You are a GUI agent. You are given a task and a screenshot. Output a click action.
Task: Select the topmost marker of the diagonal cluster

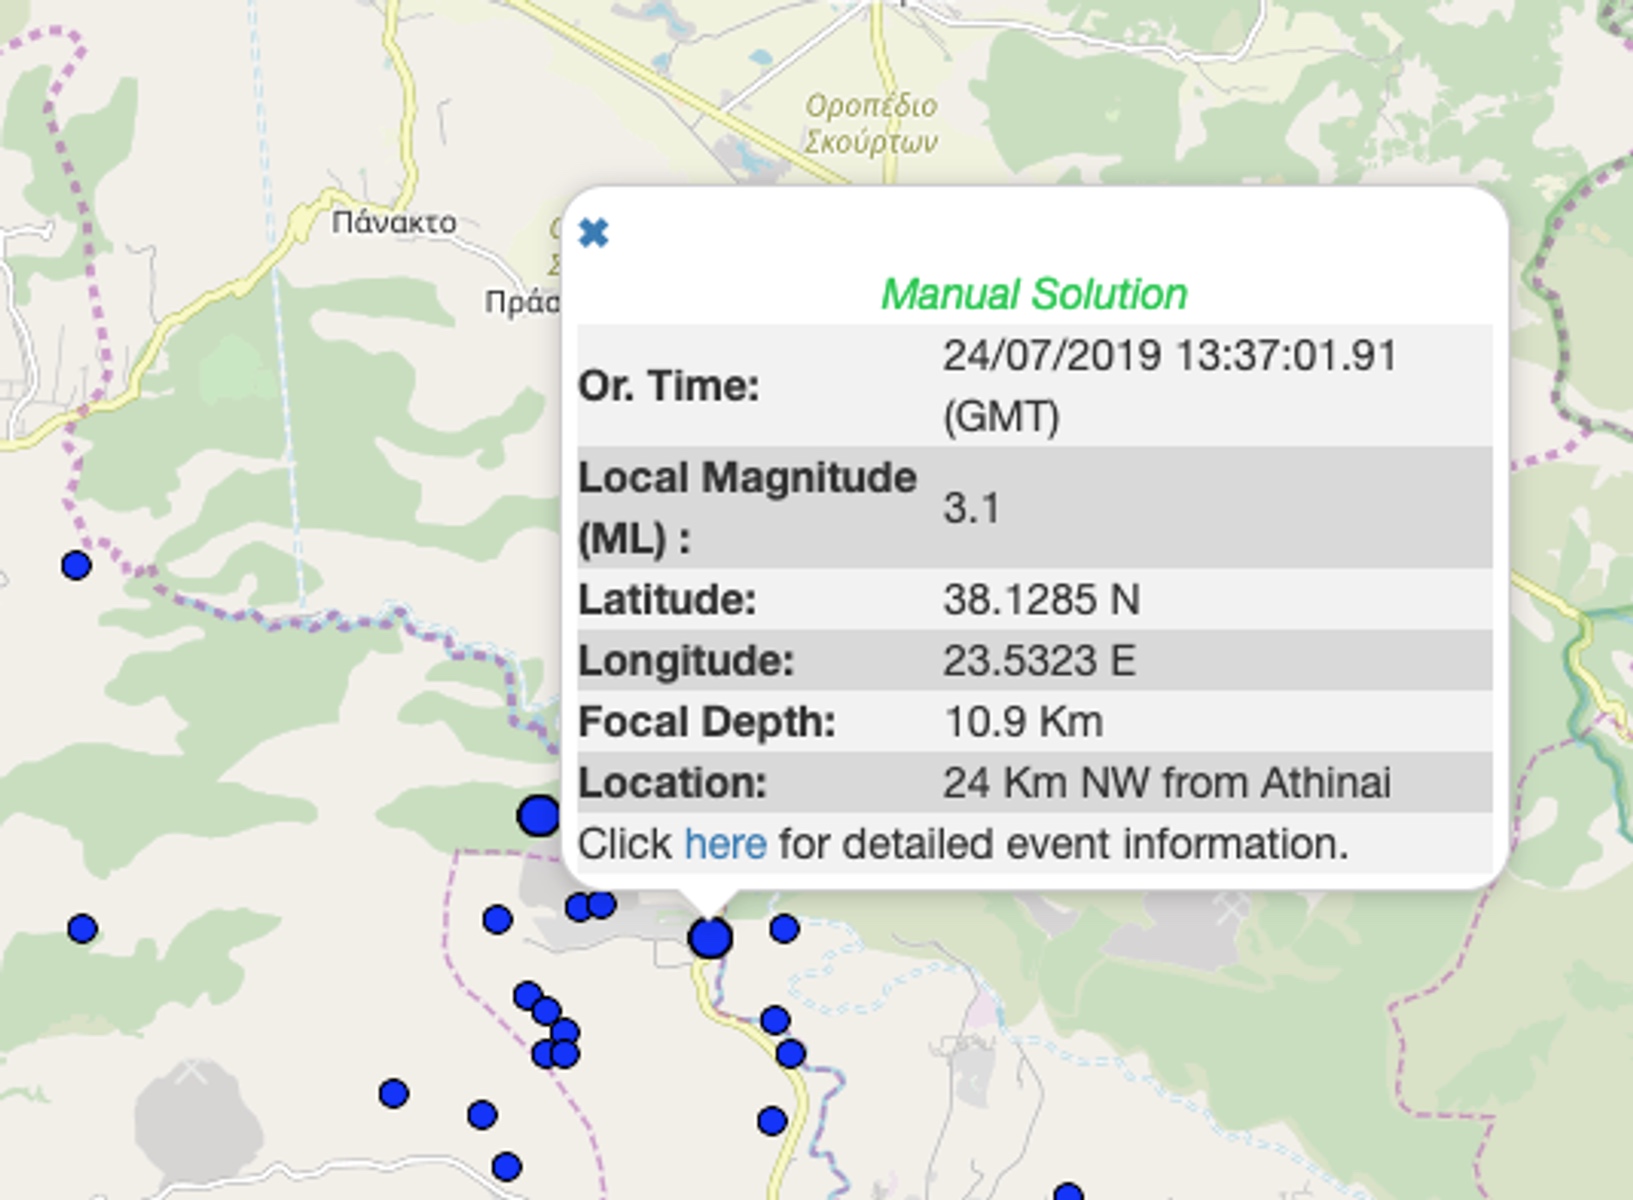click(x=528, y=996)
